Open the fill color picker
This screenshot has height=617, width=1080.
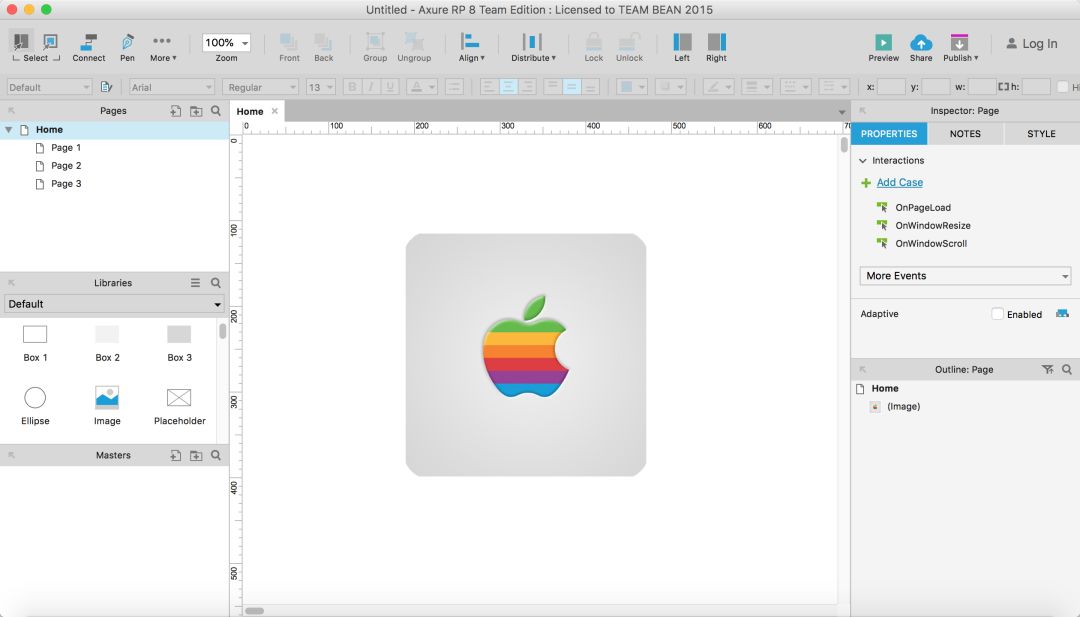coord(632,87)
